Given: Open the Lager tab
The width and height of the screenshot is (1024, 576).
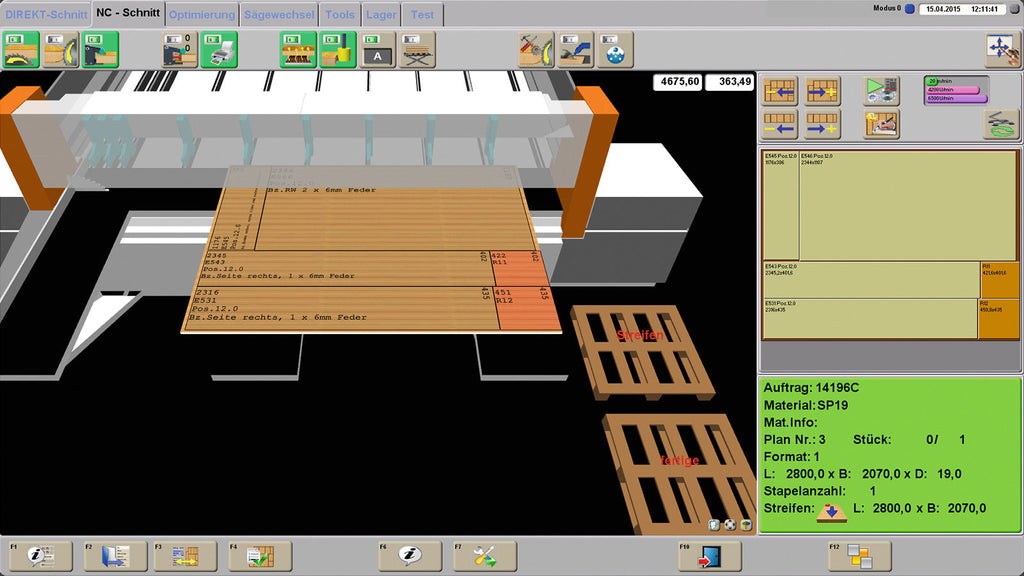Looking at the screenshot, I should tap(381, 14).
